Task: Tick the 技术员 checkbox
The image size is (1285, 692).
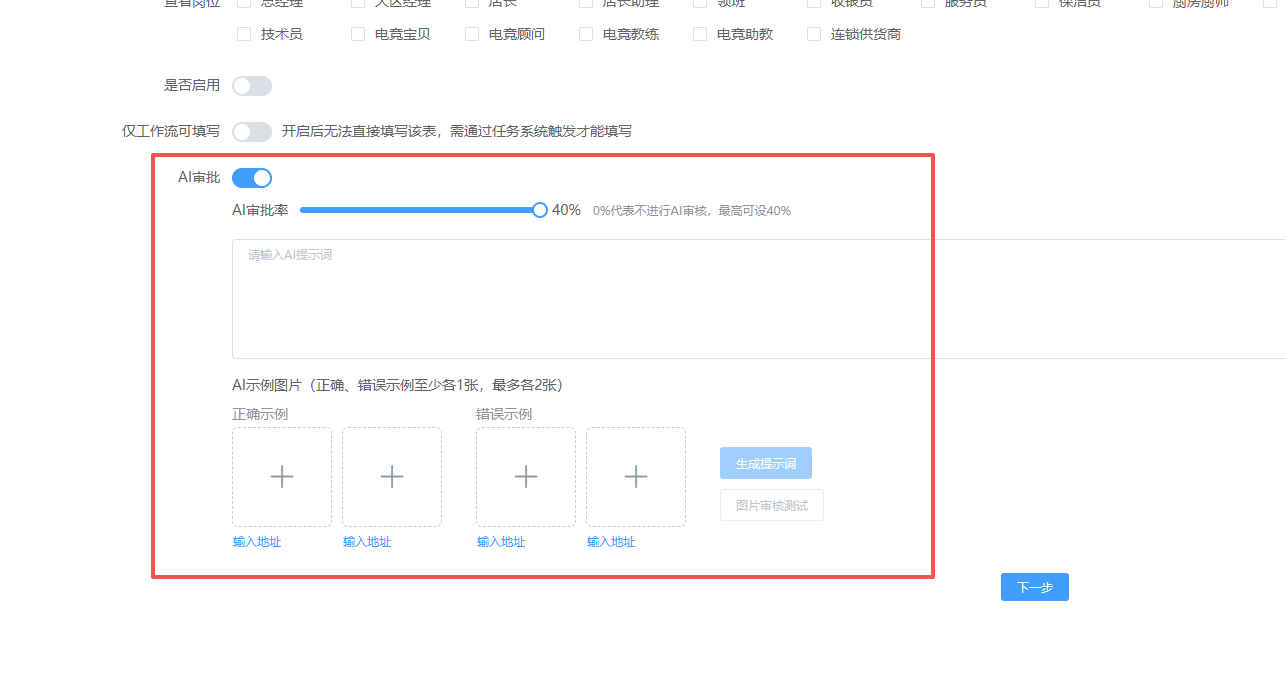Action: click(244, 34)
